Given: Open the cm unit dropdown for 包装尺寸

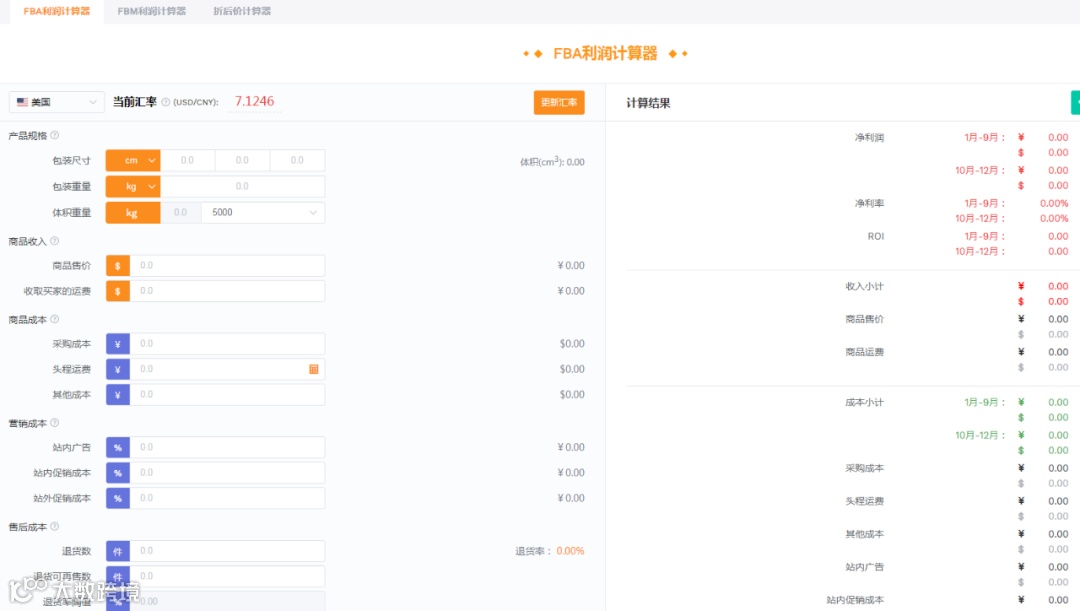Looking at the screenshot, I should tap(133, 160).
